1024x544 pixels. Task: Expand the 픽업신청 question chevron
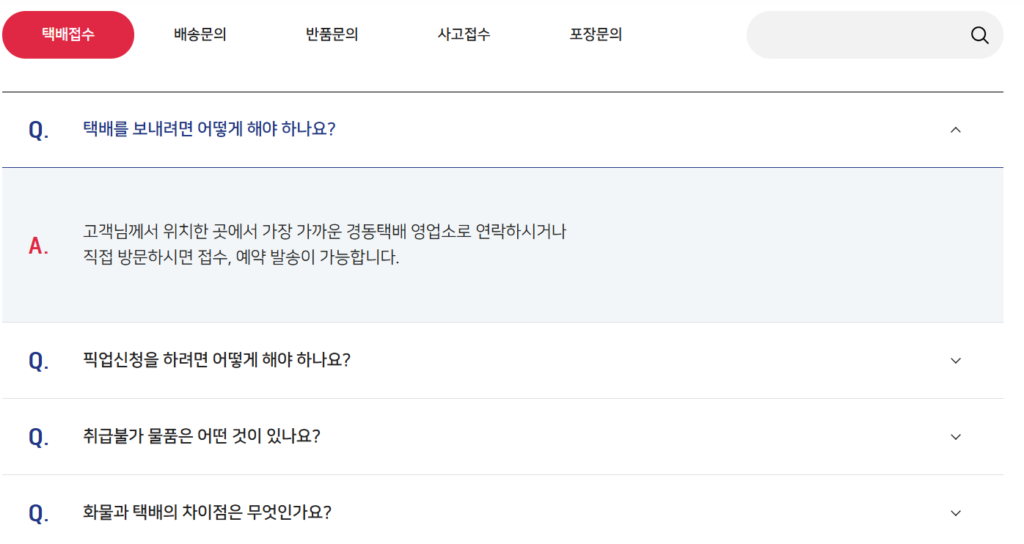point(955,360)
